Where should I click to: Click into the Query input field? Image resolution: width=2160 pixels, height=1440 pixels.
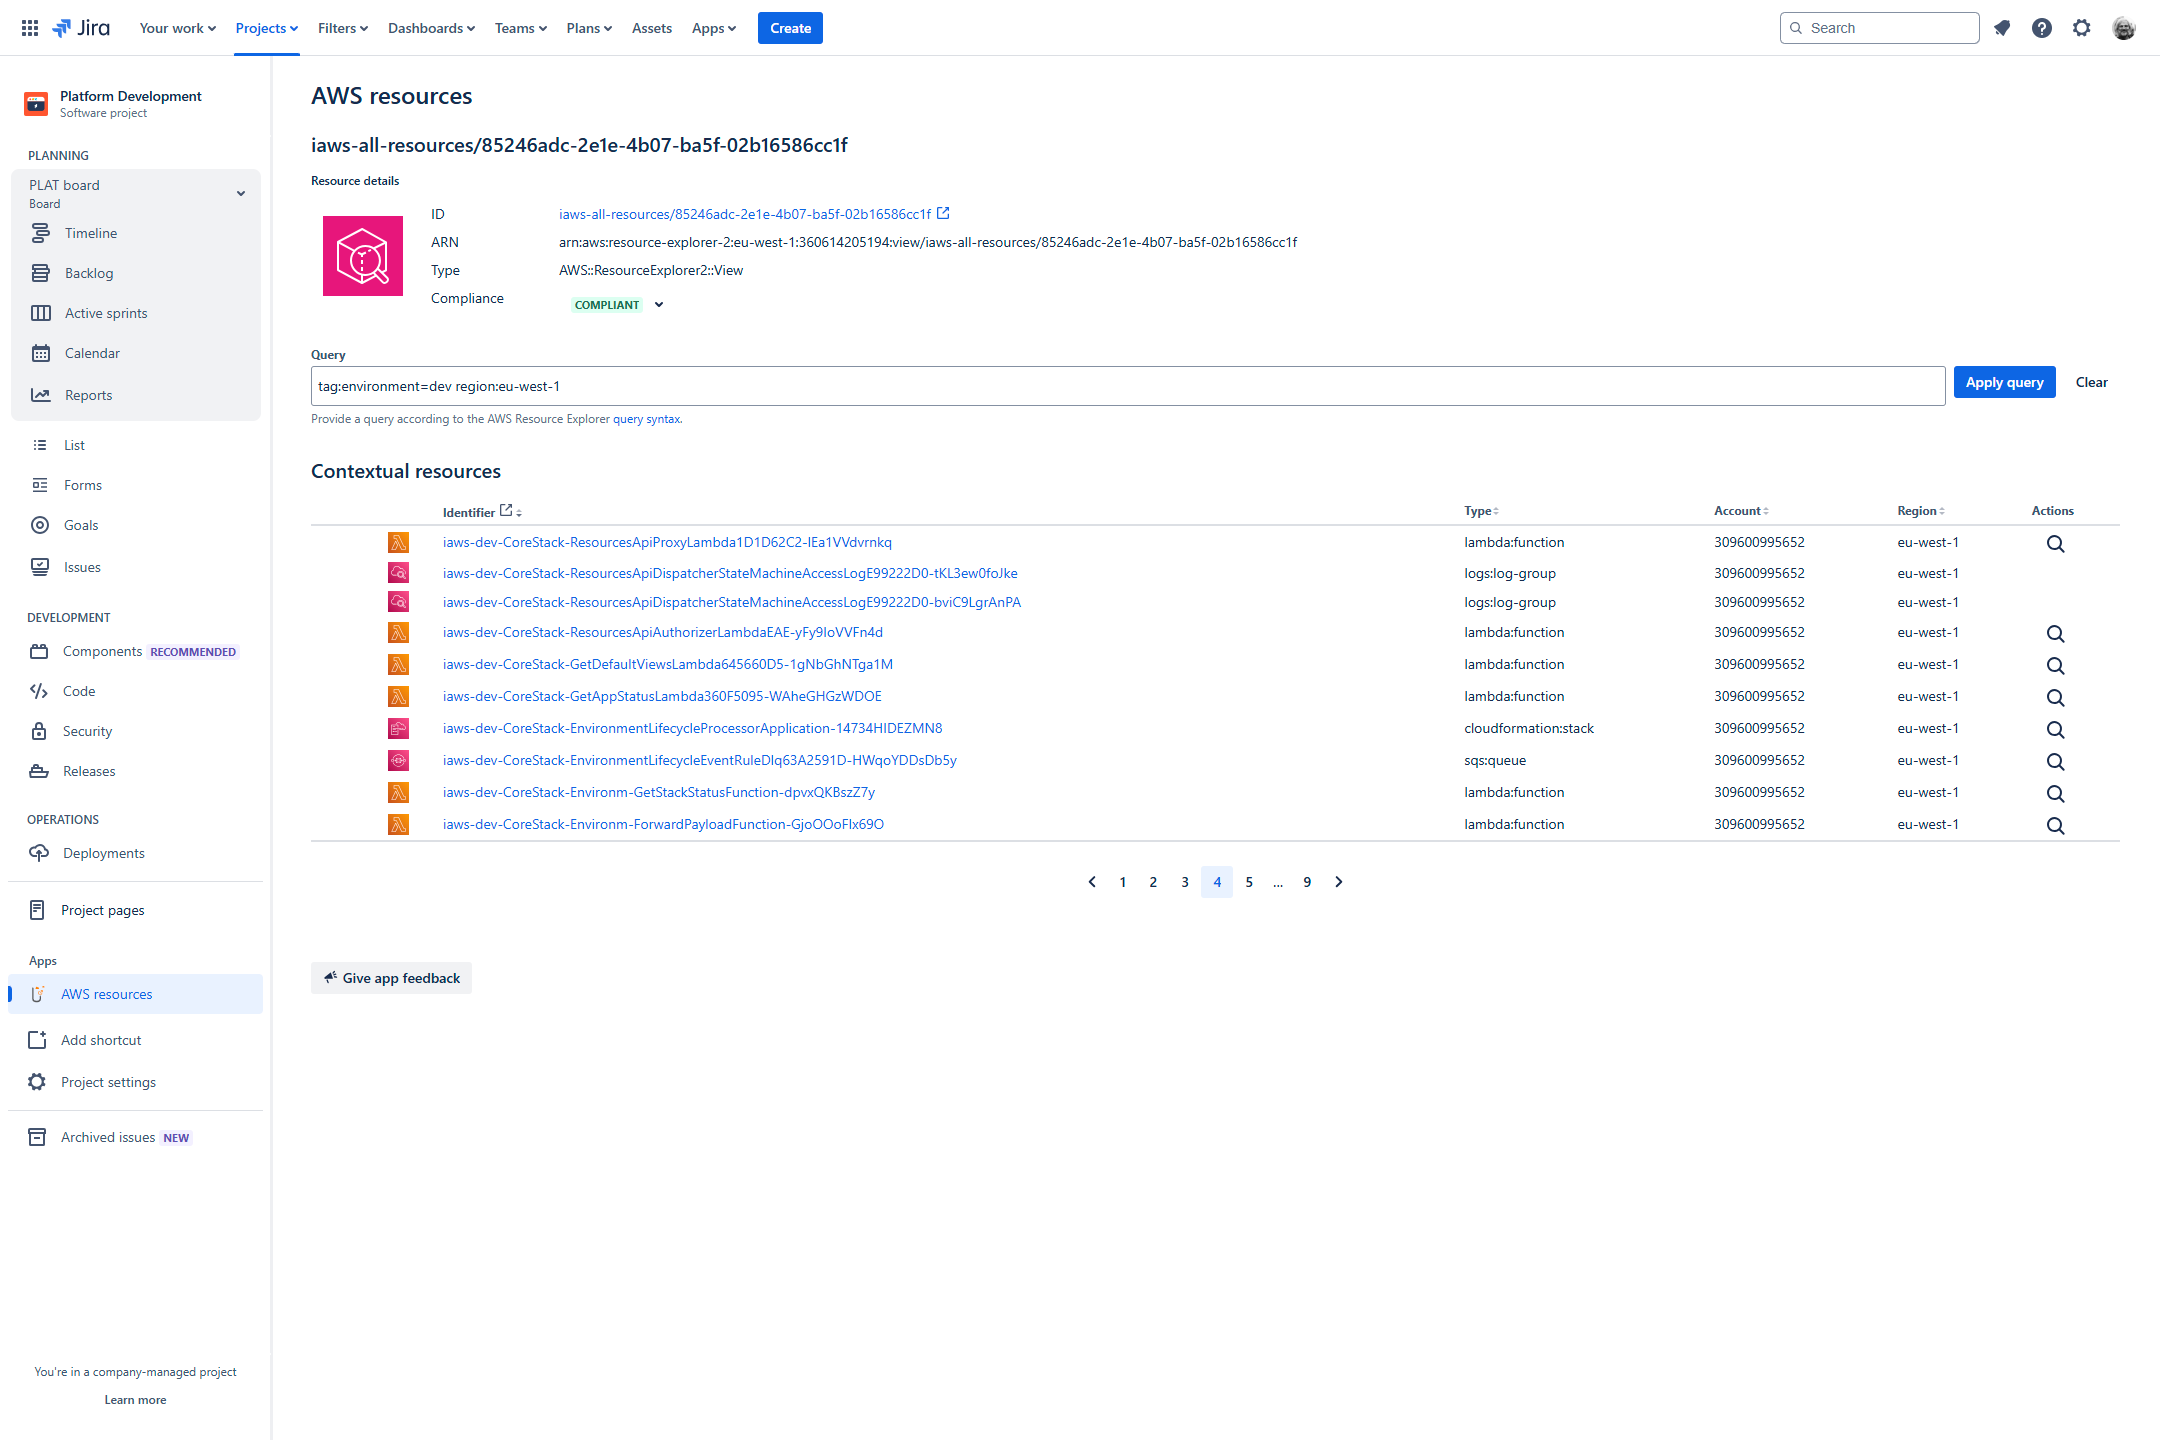pyautogui.click(x=1127, y=386)
